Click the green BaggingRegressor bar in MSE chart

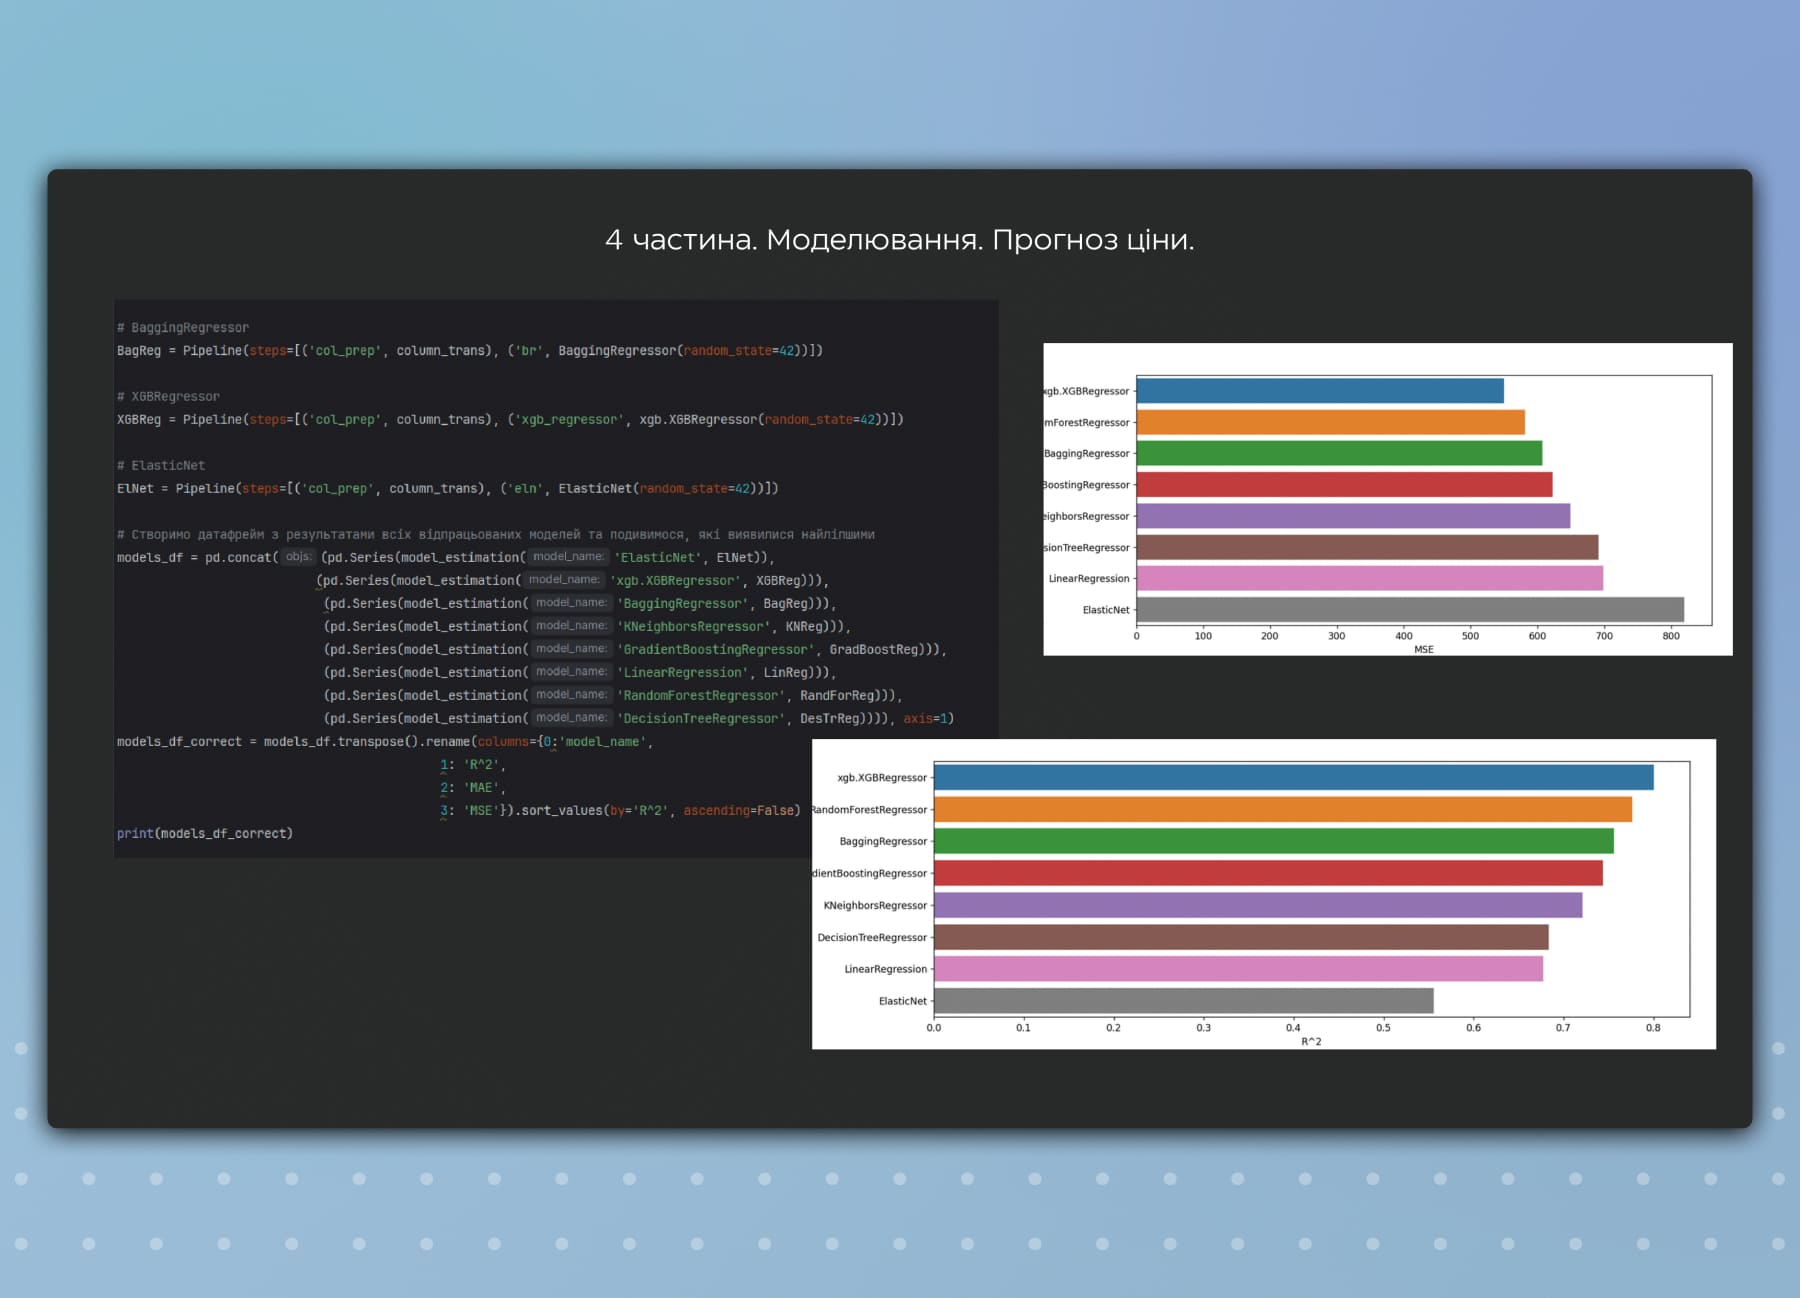click(x=1339, y=454)
